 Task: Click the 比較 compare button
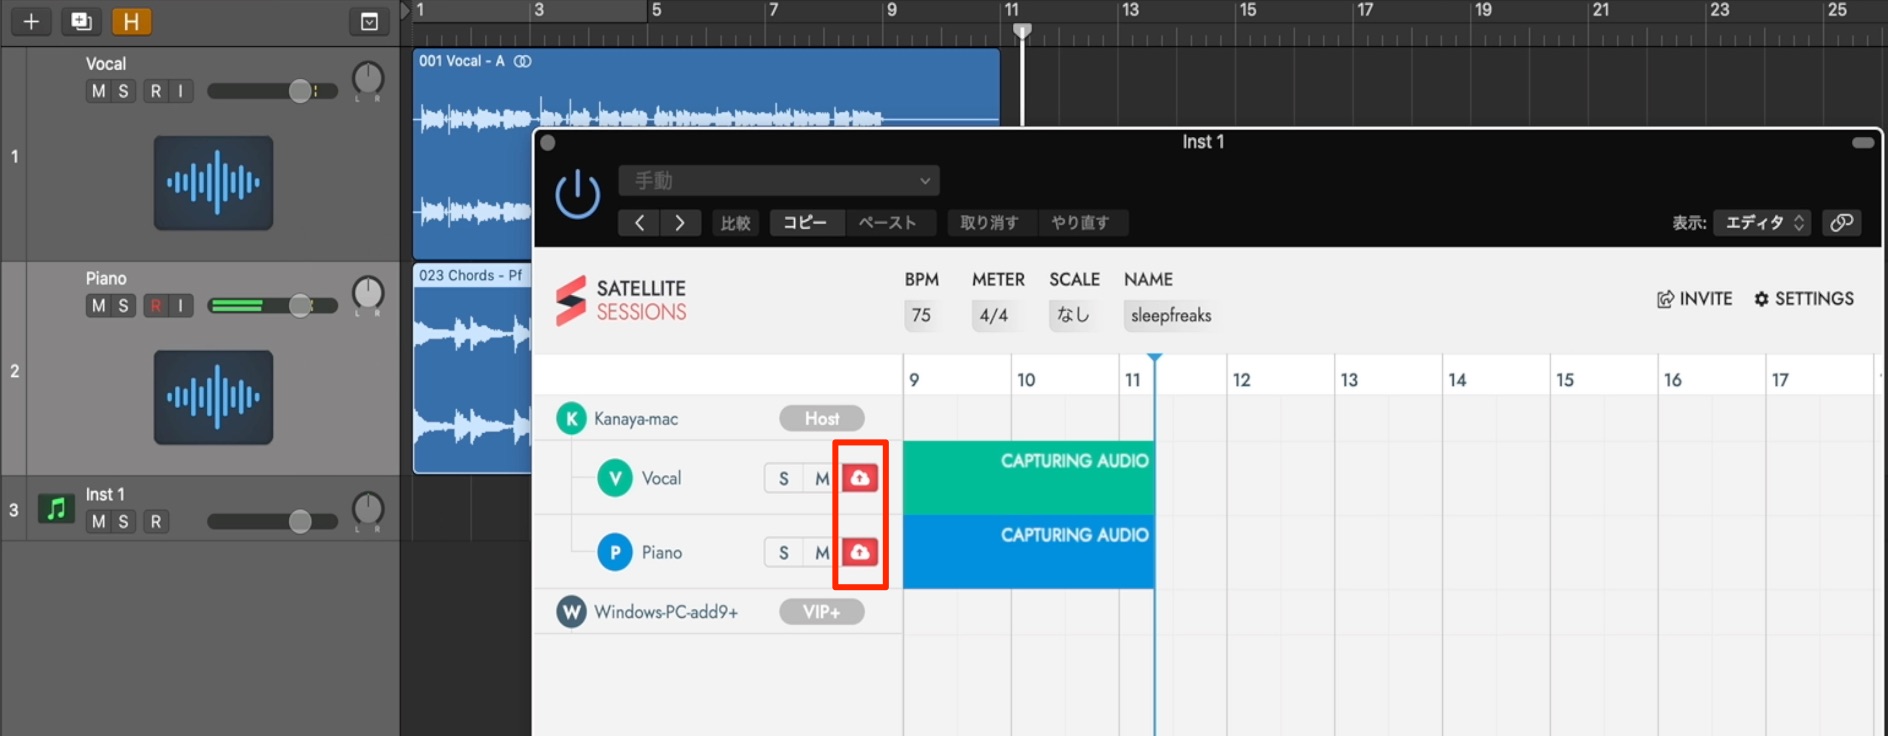[x=736, y=223]
